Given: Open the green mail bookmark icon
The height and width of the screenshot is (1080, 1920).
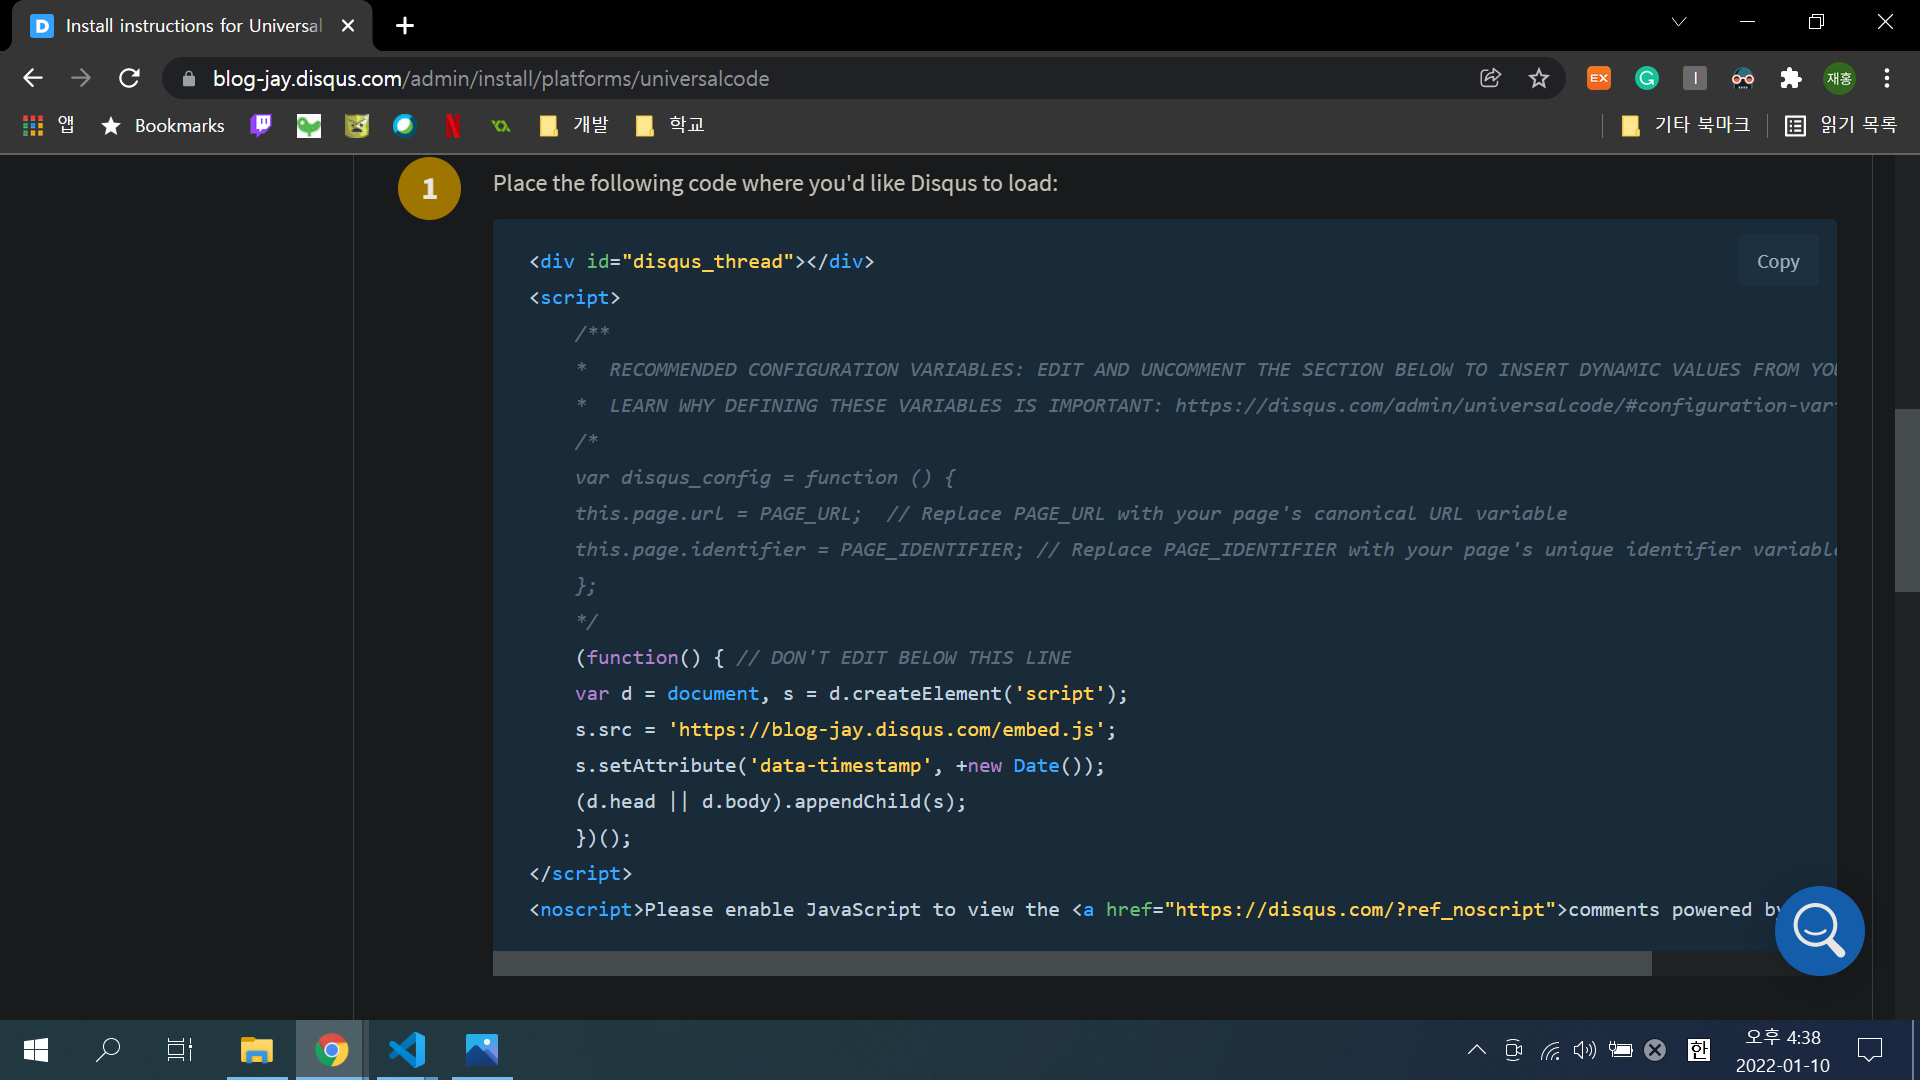Looking at the screenshot, I should [x=309, y=125].
